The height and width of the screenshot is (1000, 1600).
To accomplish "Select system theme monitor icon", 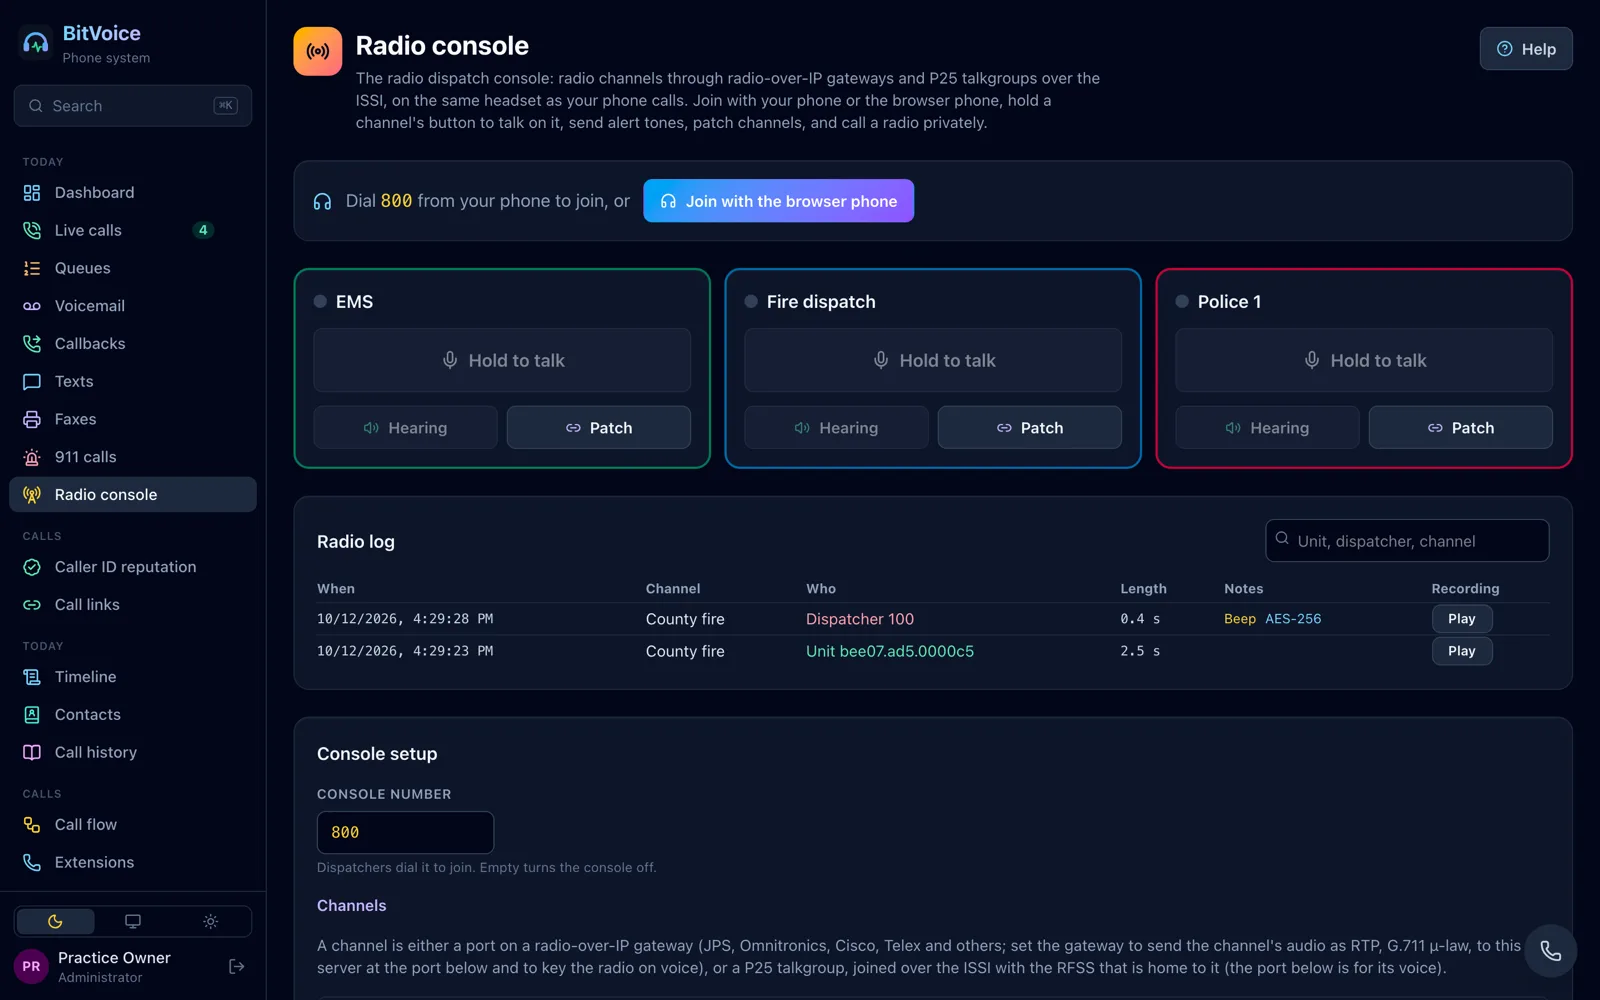I will point(133,921).
